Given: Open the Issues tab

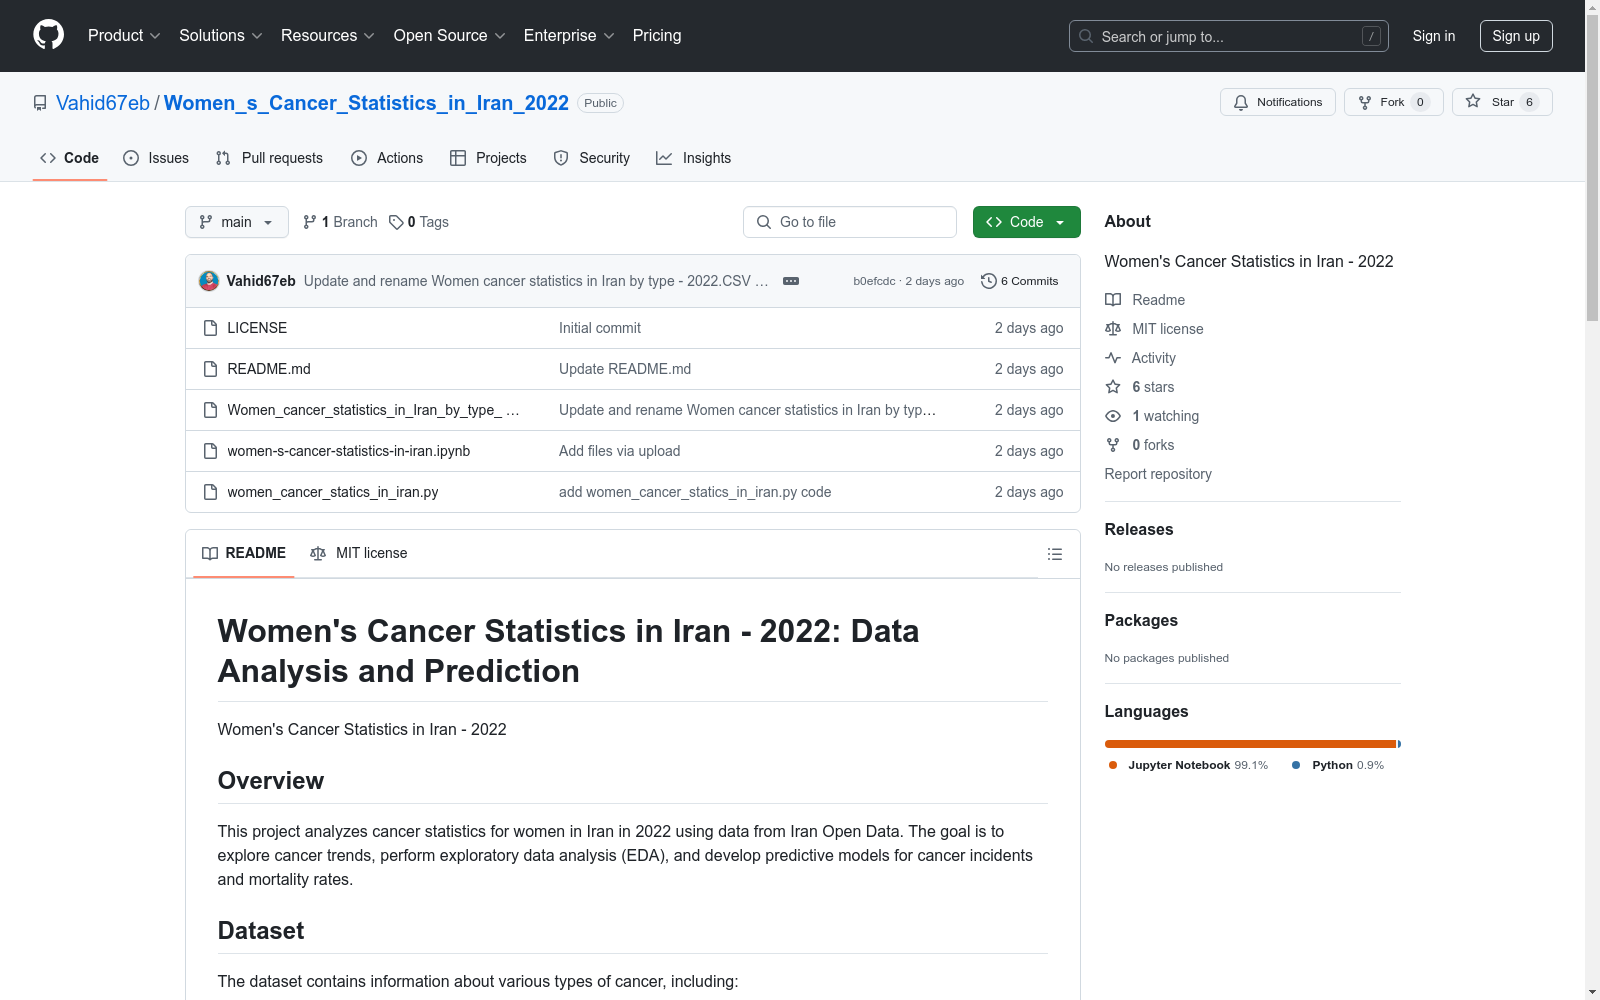Looking at the screenshot, I should pos(156,158).
